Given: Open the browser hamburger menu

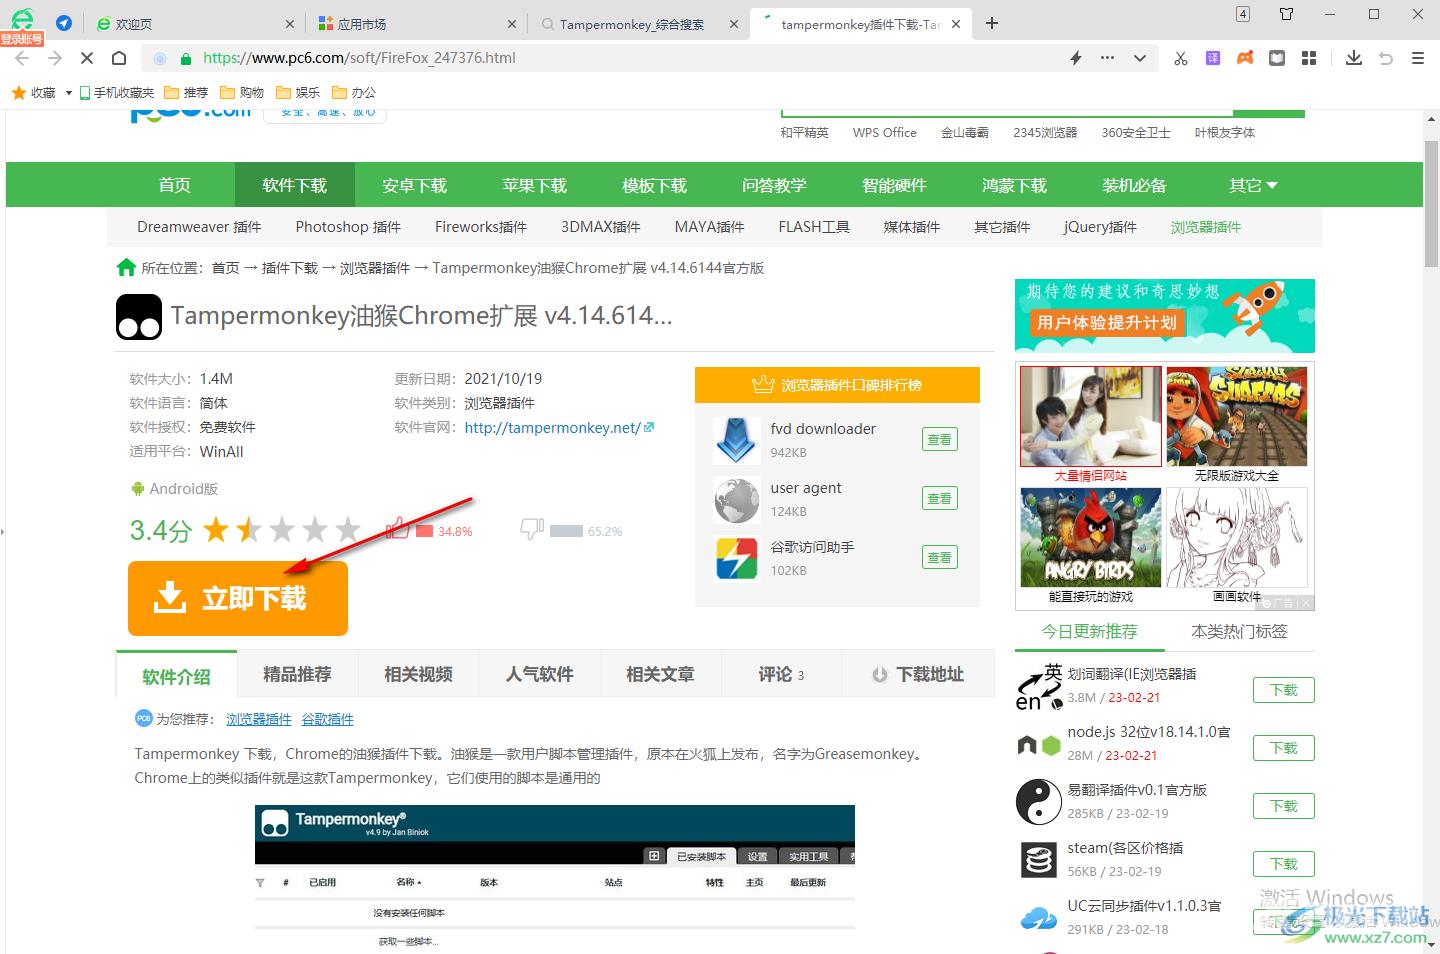Looking at the screenshot, I should [1418, 58].
